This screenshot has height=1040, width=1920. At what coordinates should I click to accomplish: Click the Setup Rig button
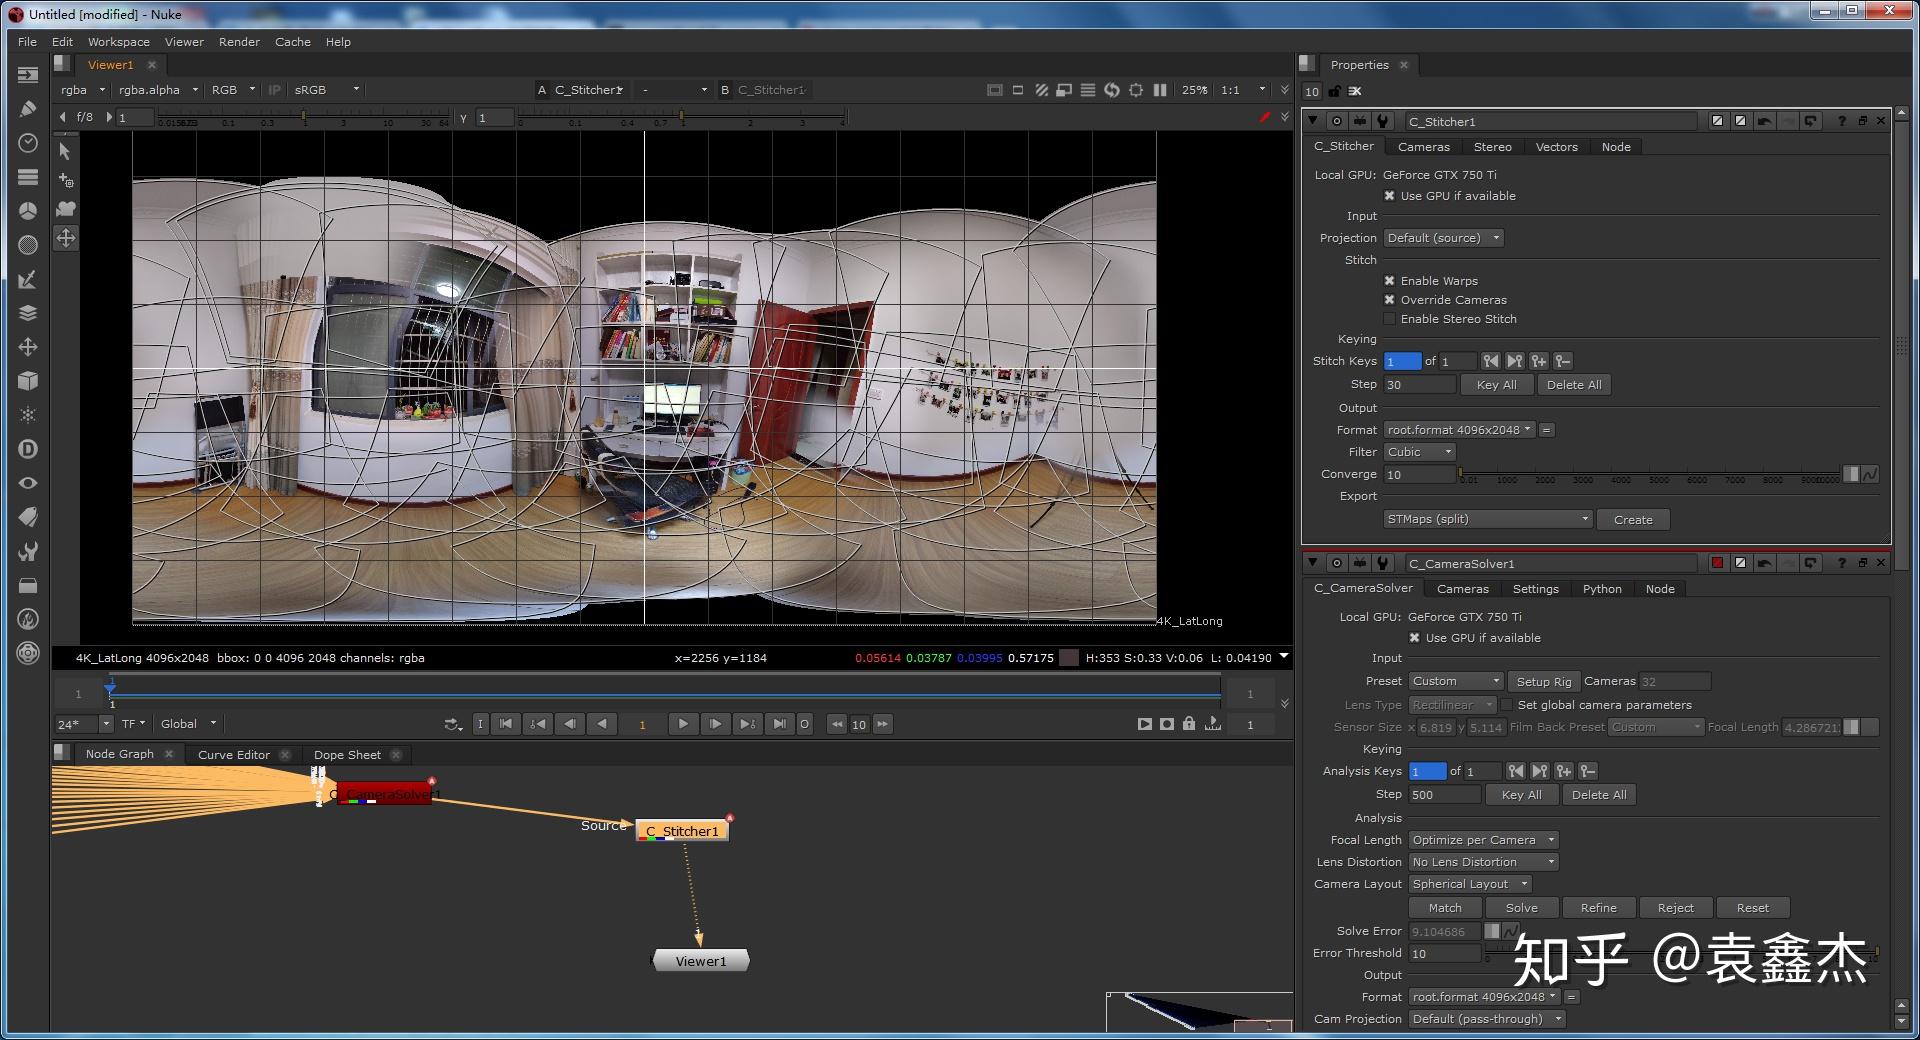(1544, 682)
